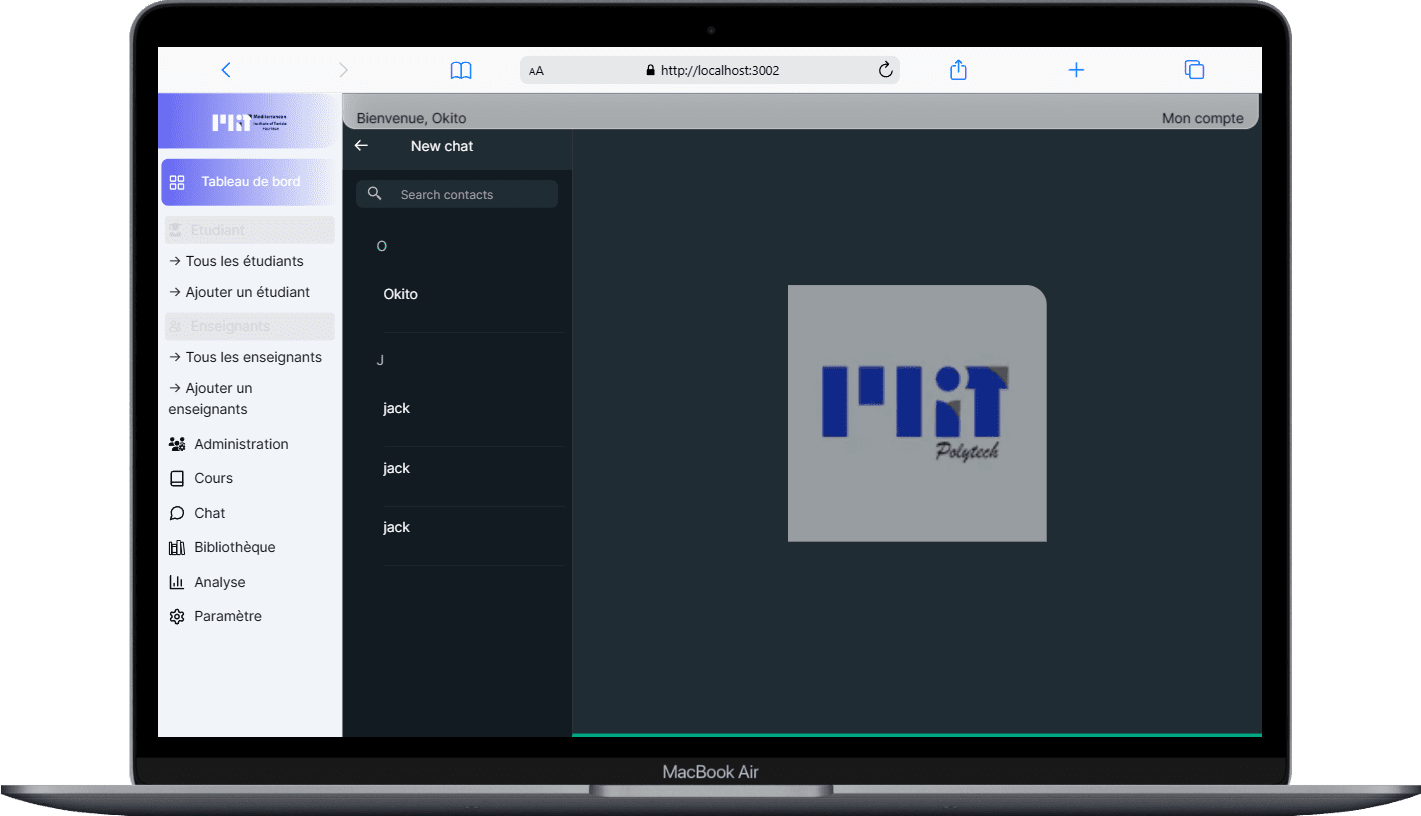Click the AA reader text-size button
The height and width of the screenshot is (816, 1421).
click(537, 71)
